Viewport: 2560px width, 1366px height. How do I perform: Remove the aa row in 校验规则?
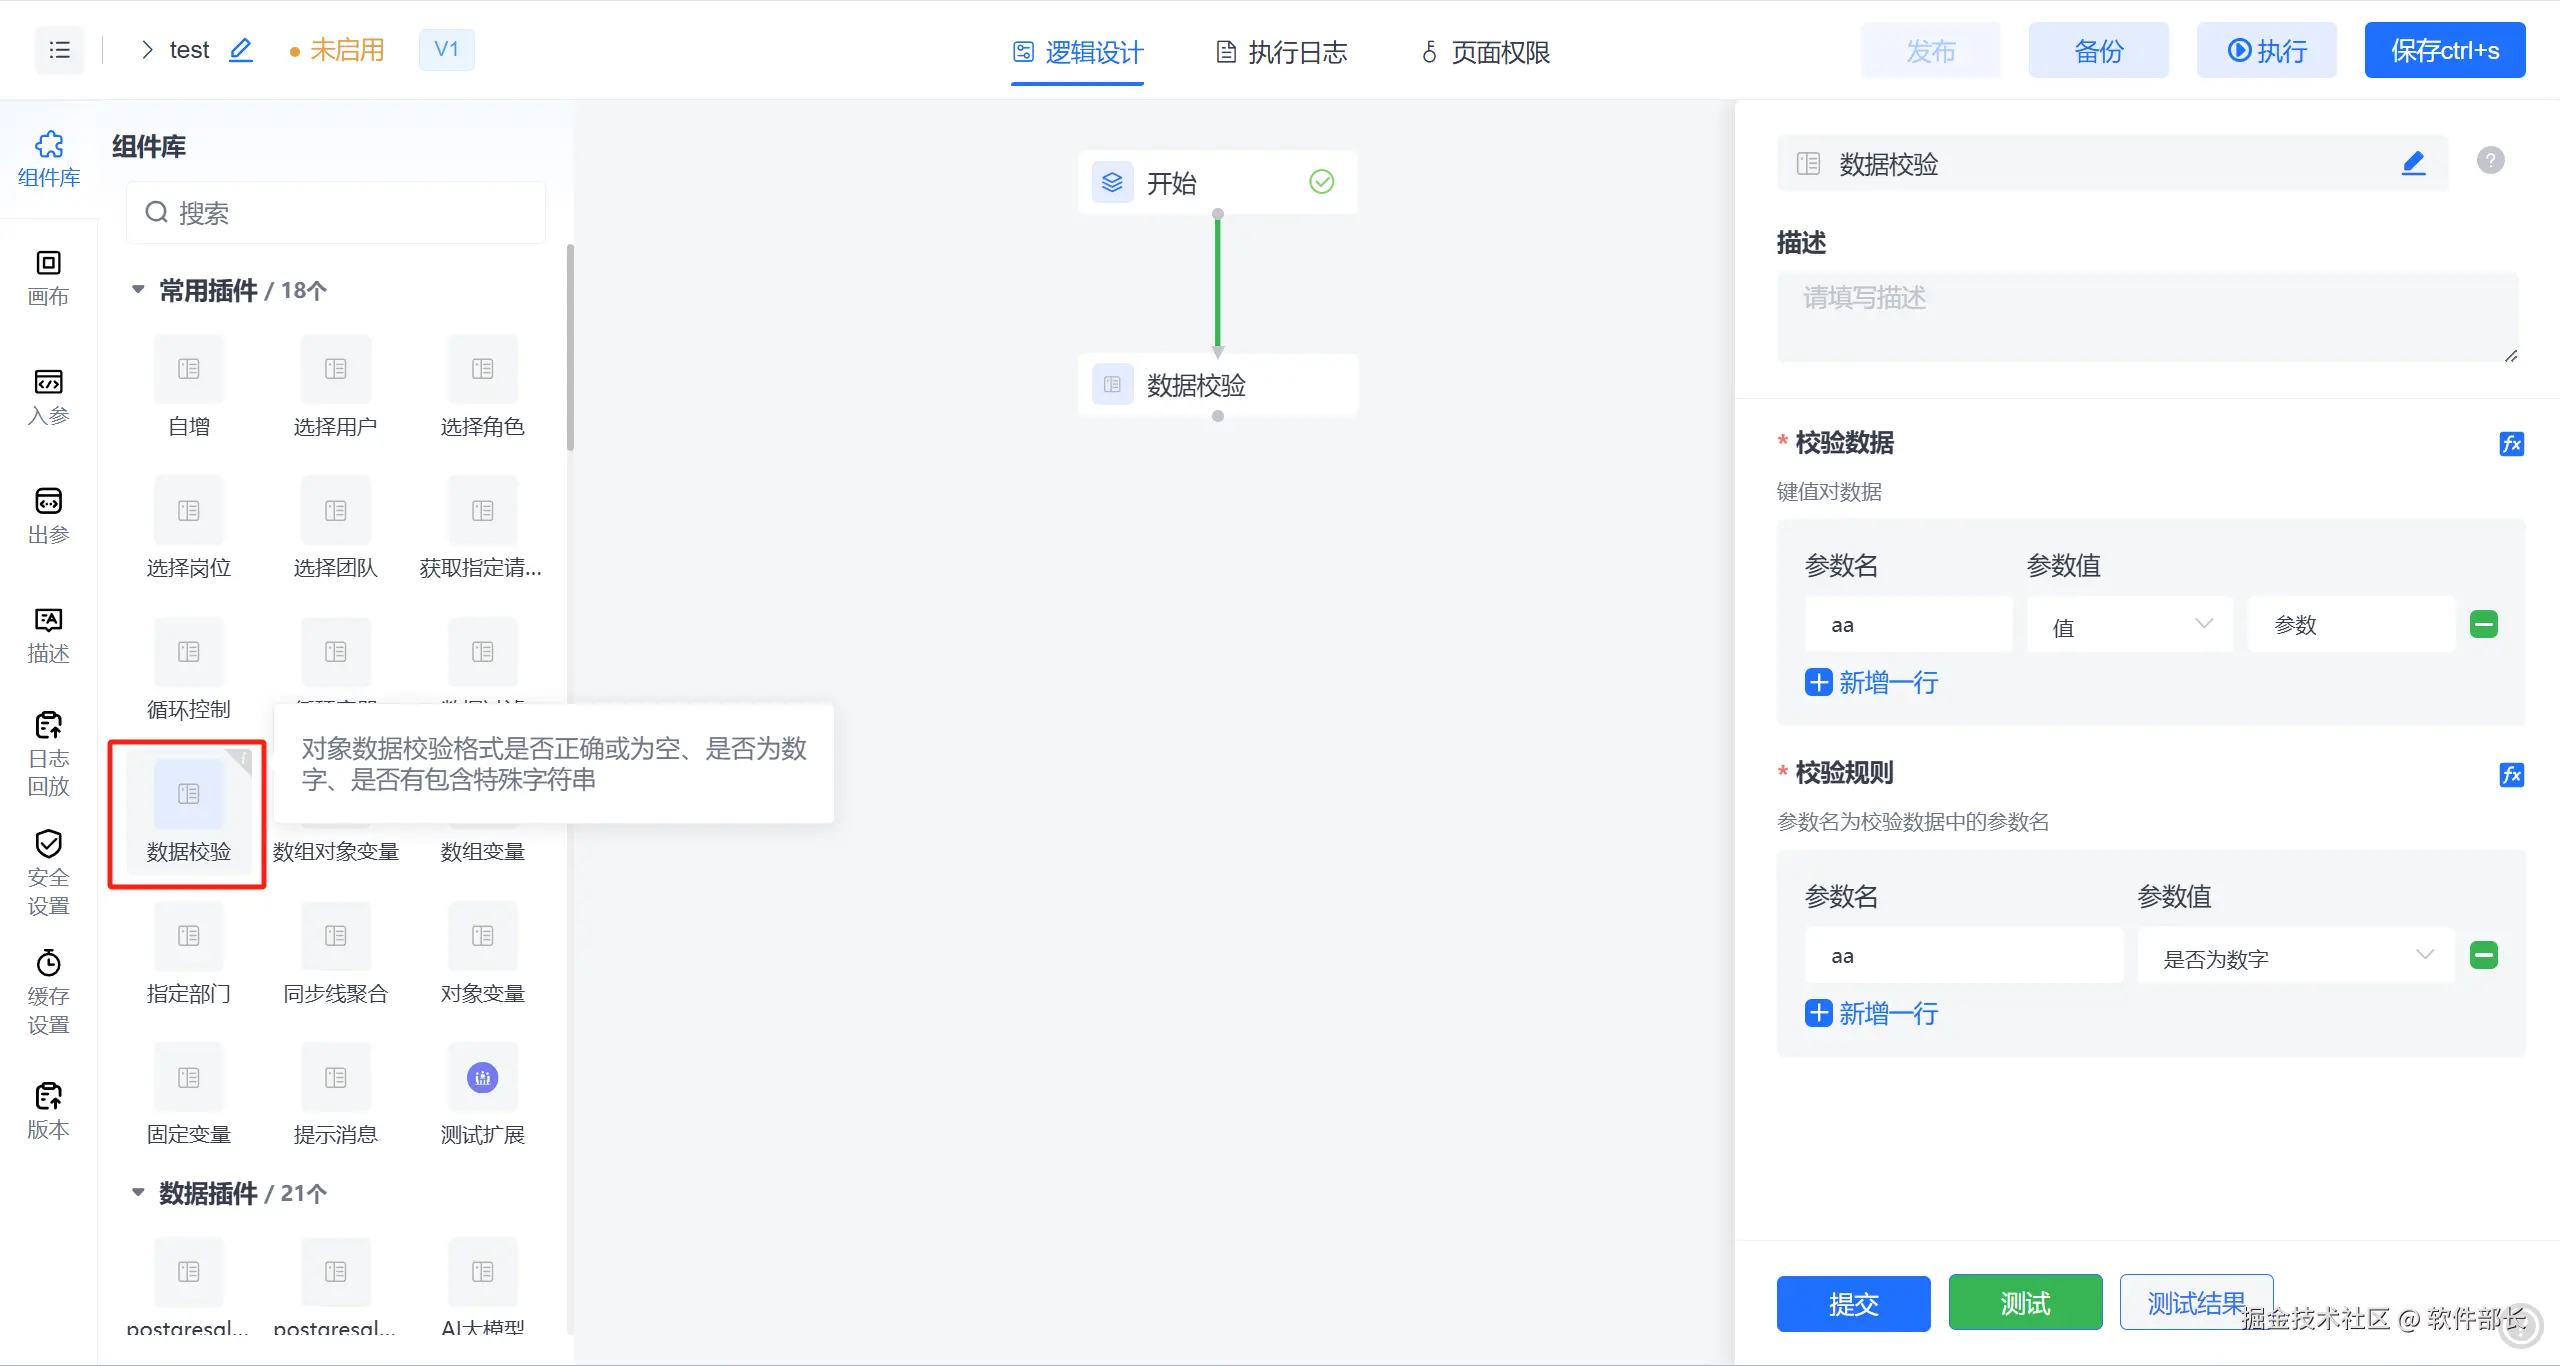coord(2483,956)
